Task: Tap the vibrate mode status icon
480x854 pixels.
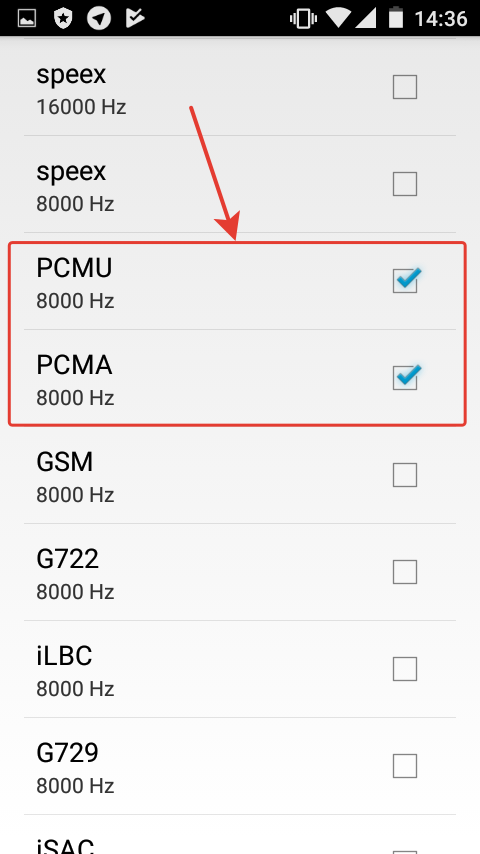Action: [303, 19]
